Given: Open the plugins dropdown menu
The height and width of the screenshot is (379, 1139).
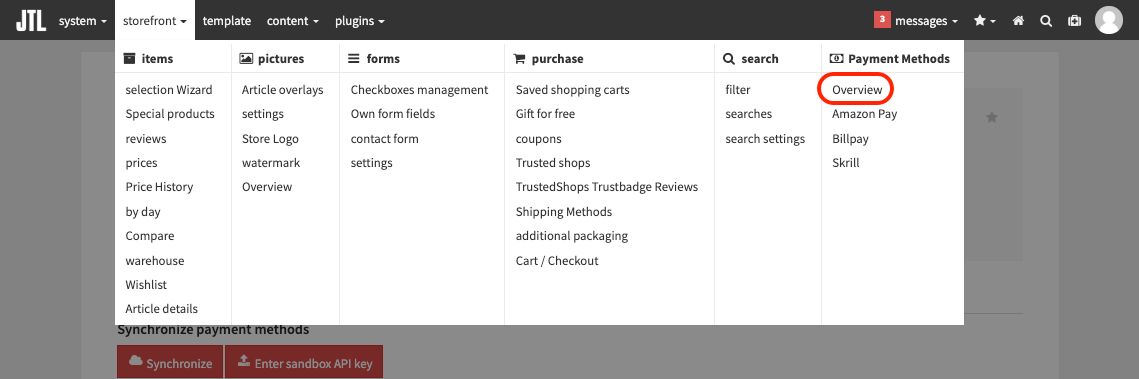Looking at the screenshot, I should (360, 21).
